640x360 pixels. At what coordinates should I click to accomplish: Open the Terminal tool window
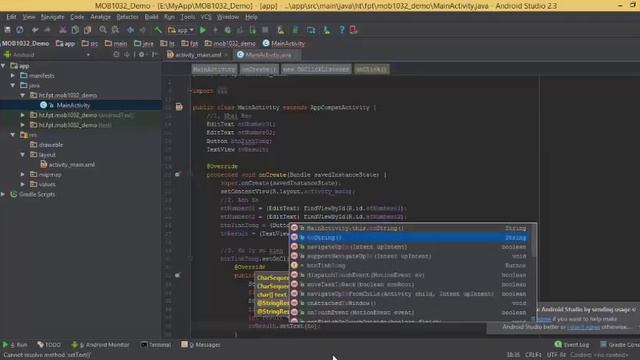tap(156, 345)
